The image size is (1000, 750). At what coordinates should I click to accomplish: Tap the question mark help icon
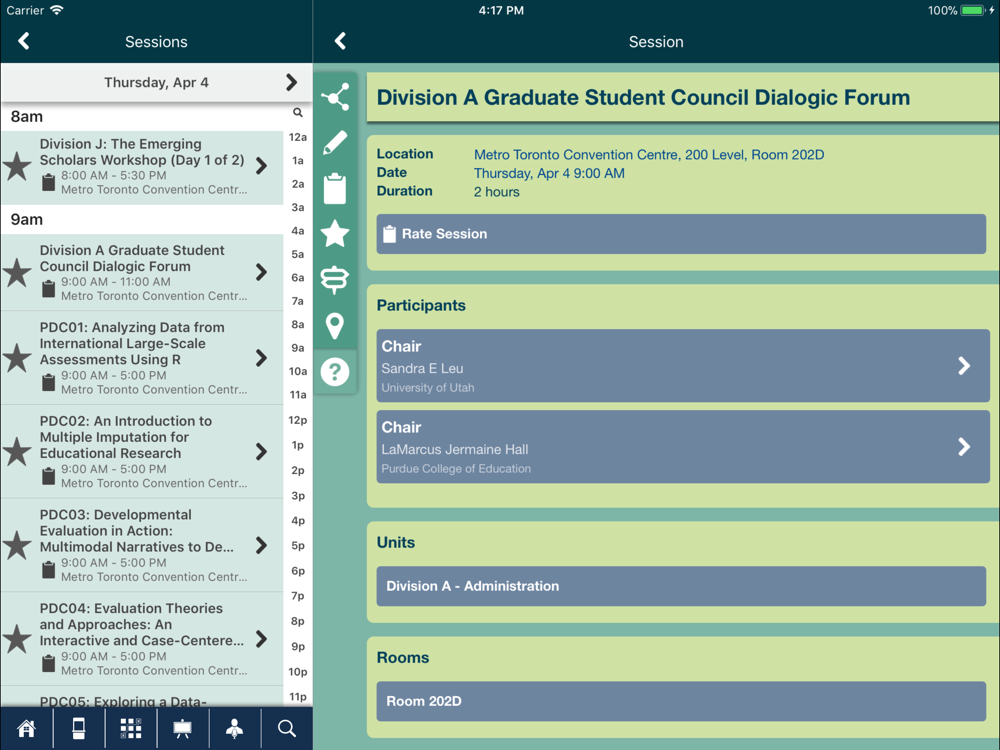click(335, 372)
